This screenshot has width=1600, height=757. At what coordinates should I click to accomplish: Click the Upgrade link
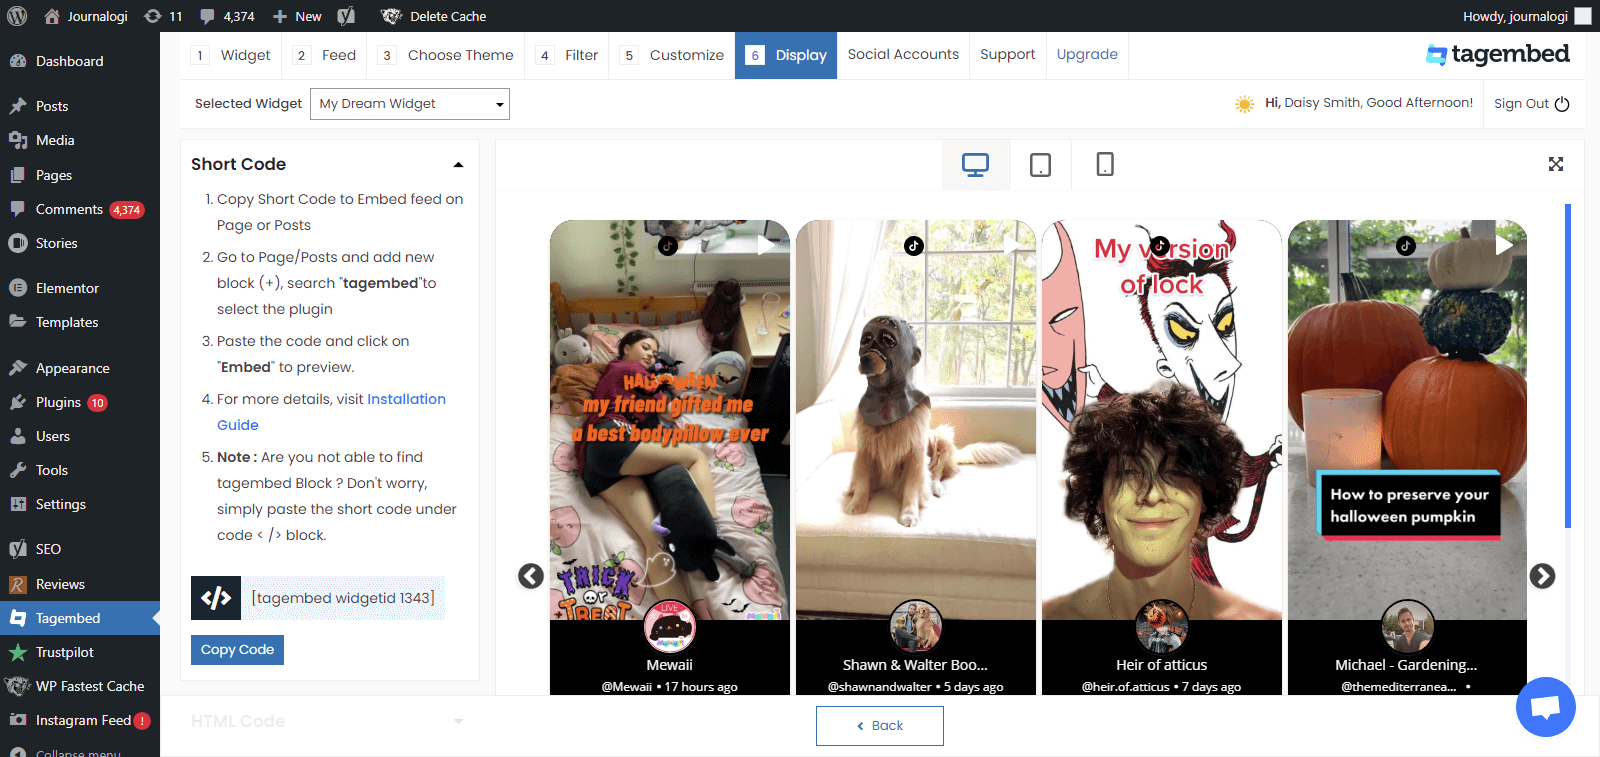pyautogui.click(x=1087, y=54)
